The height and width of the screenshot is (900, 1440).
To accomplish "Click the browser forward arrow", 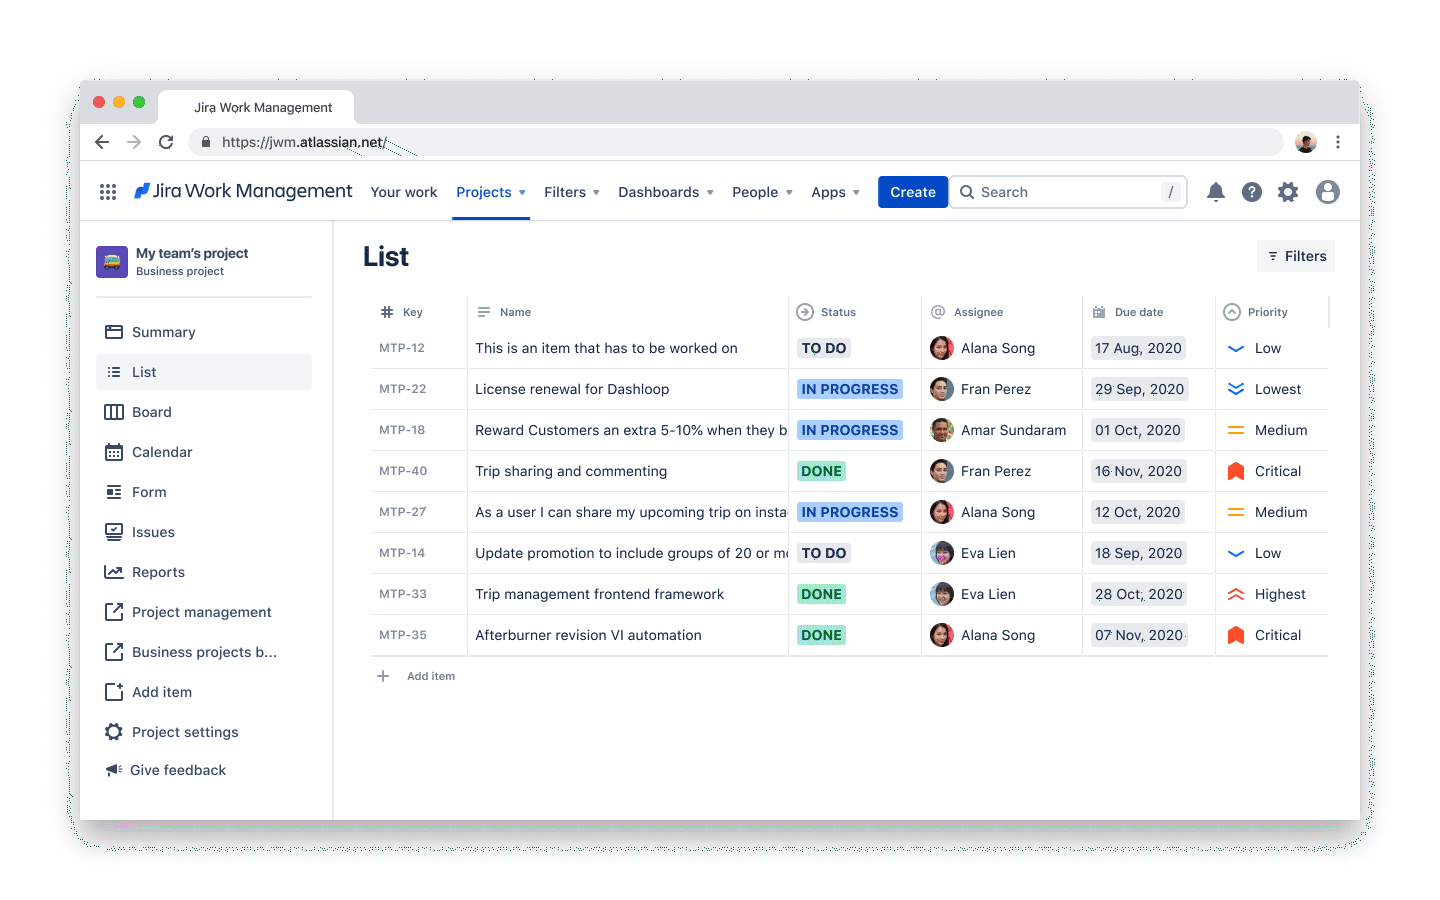I will [134, 142].
